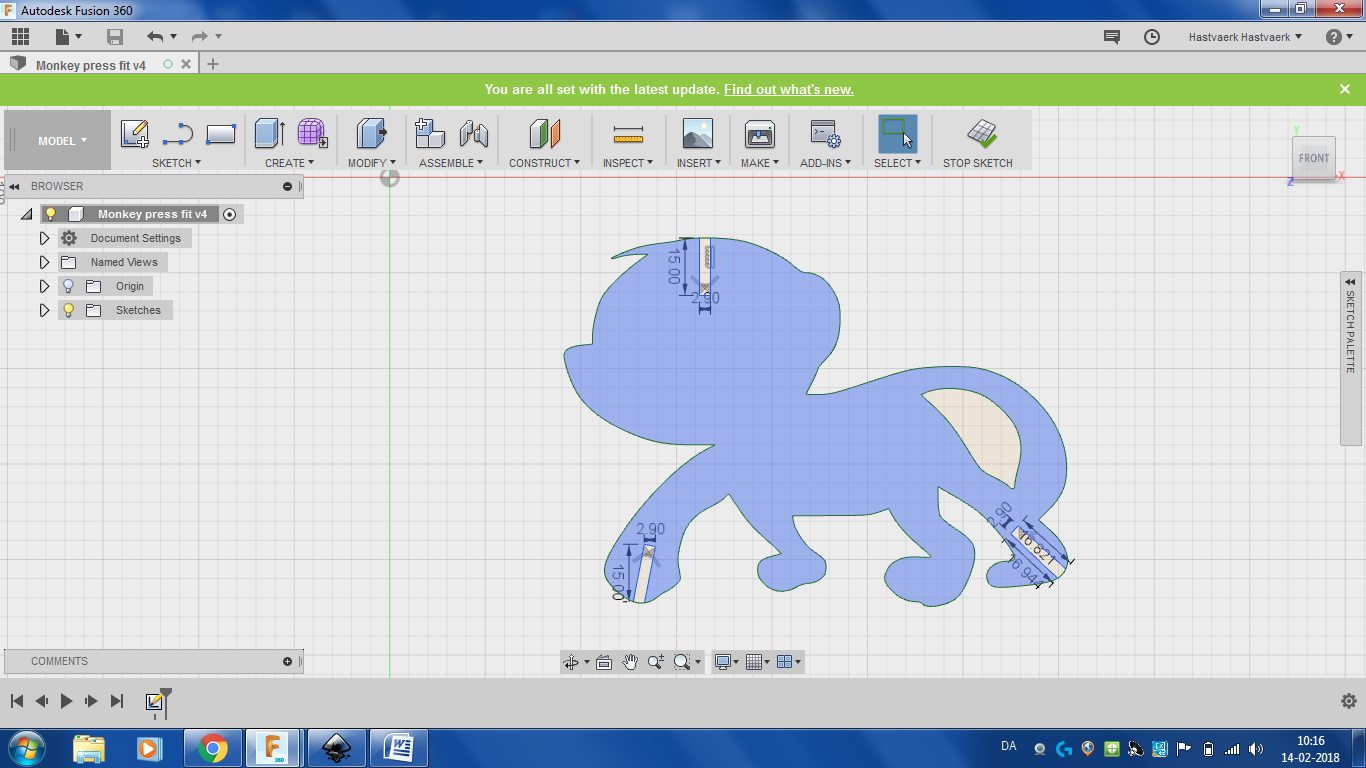The width and height of the screenshot is (1366, 768).
Task: Open the INSPECT menu
Action: click(627, 163)
